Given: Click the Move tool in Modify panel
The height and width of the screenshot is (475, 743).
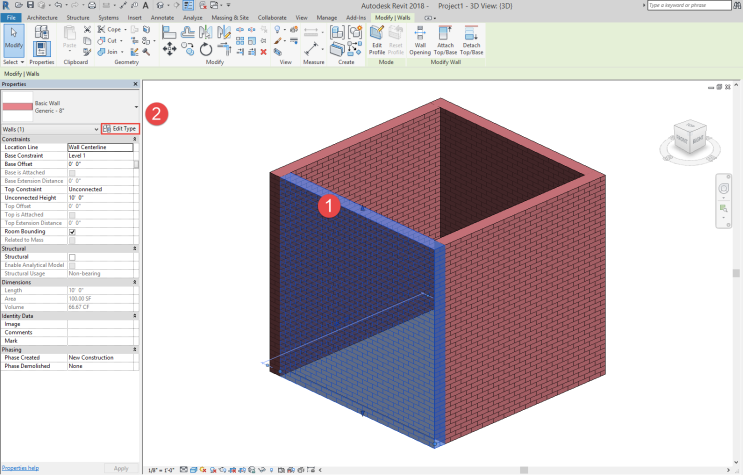Looking at the screenshot, I should tap(168, 48).
